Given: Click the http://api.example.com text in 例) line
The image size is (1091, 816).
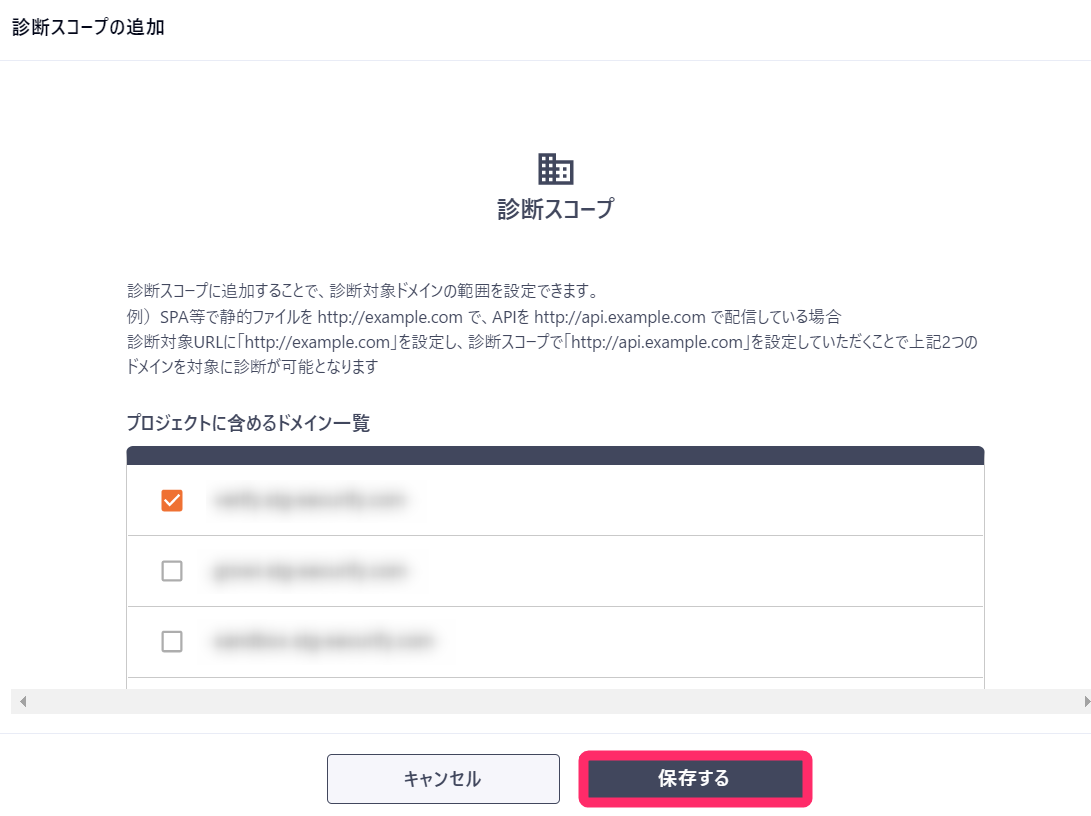Looking at the screenshot, I should pos(620,317).
